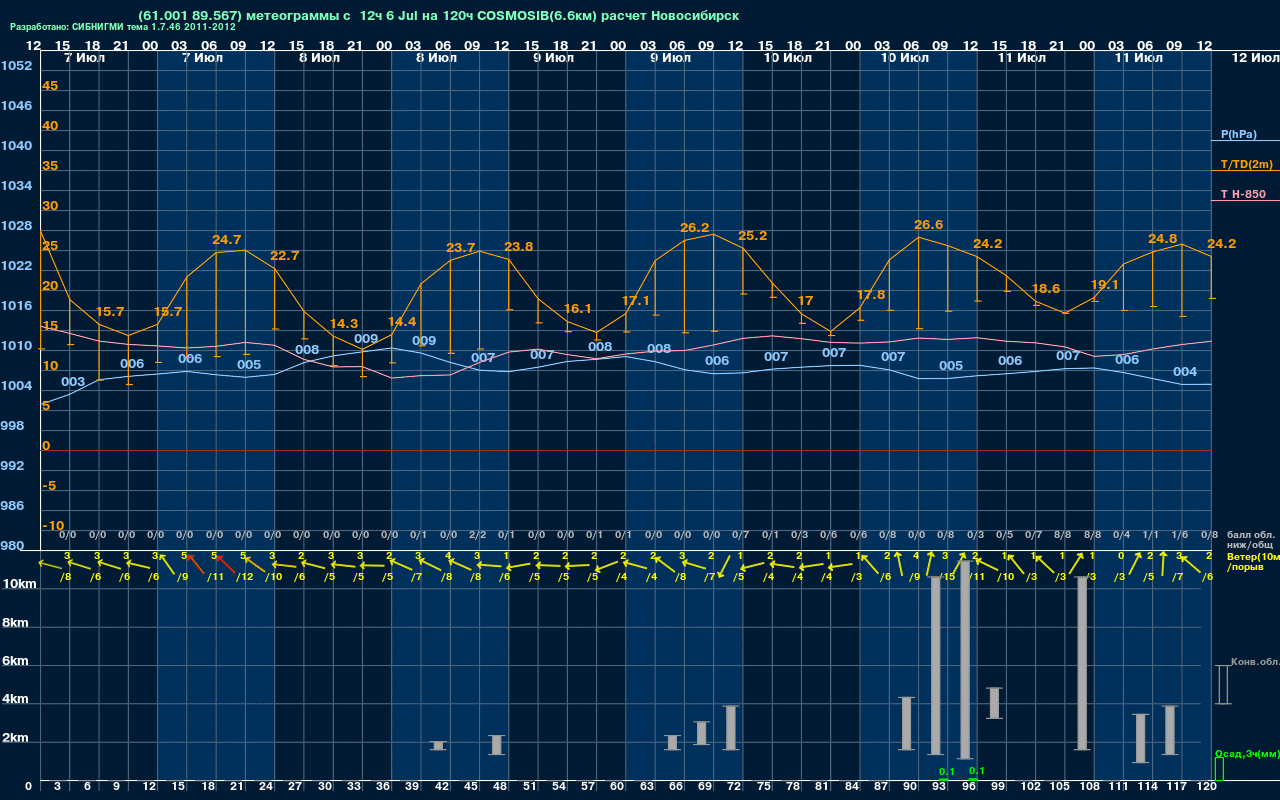Screen dimensions: 1280x800
Task: Click the 19.1 temperature value
Action: tap(1104, 285)
